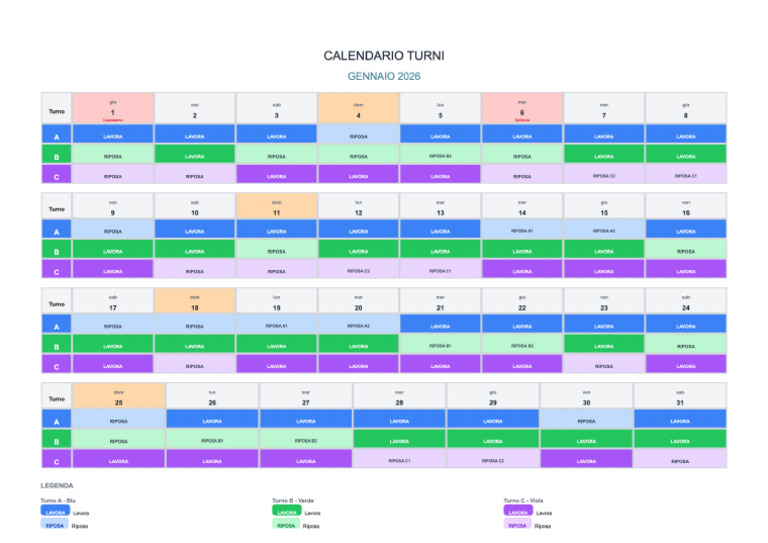The image size is (768, 543).
Task: Select Turno A RIPOSA cell on day 30
Action: [x=586, y=419]
